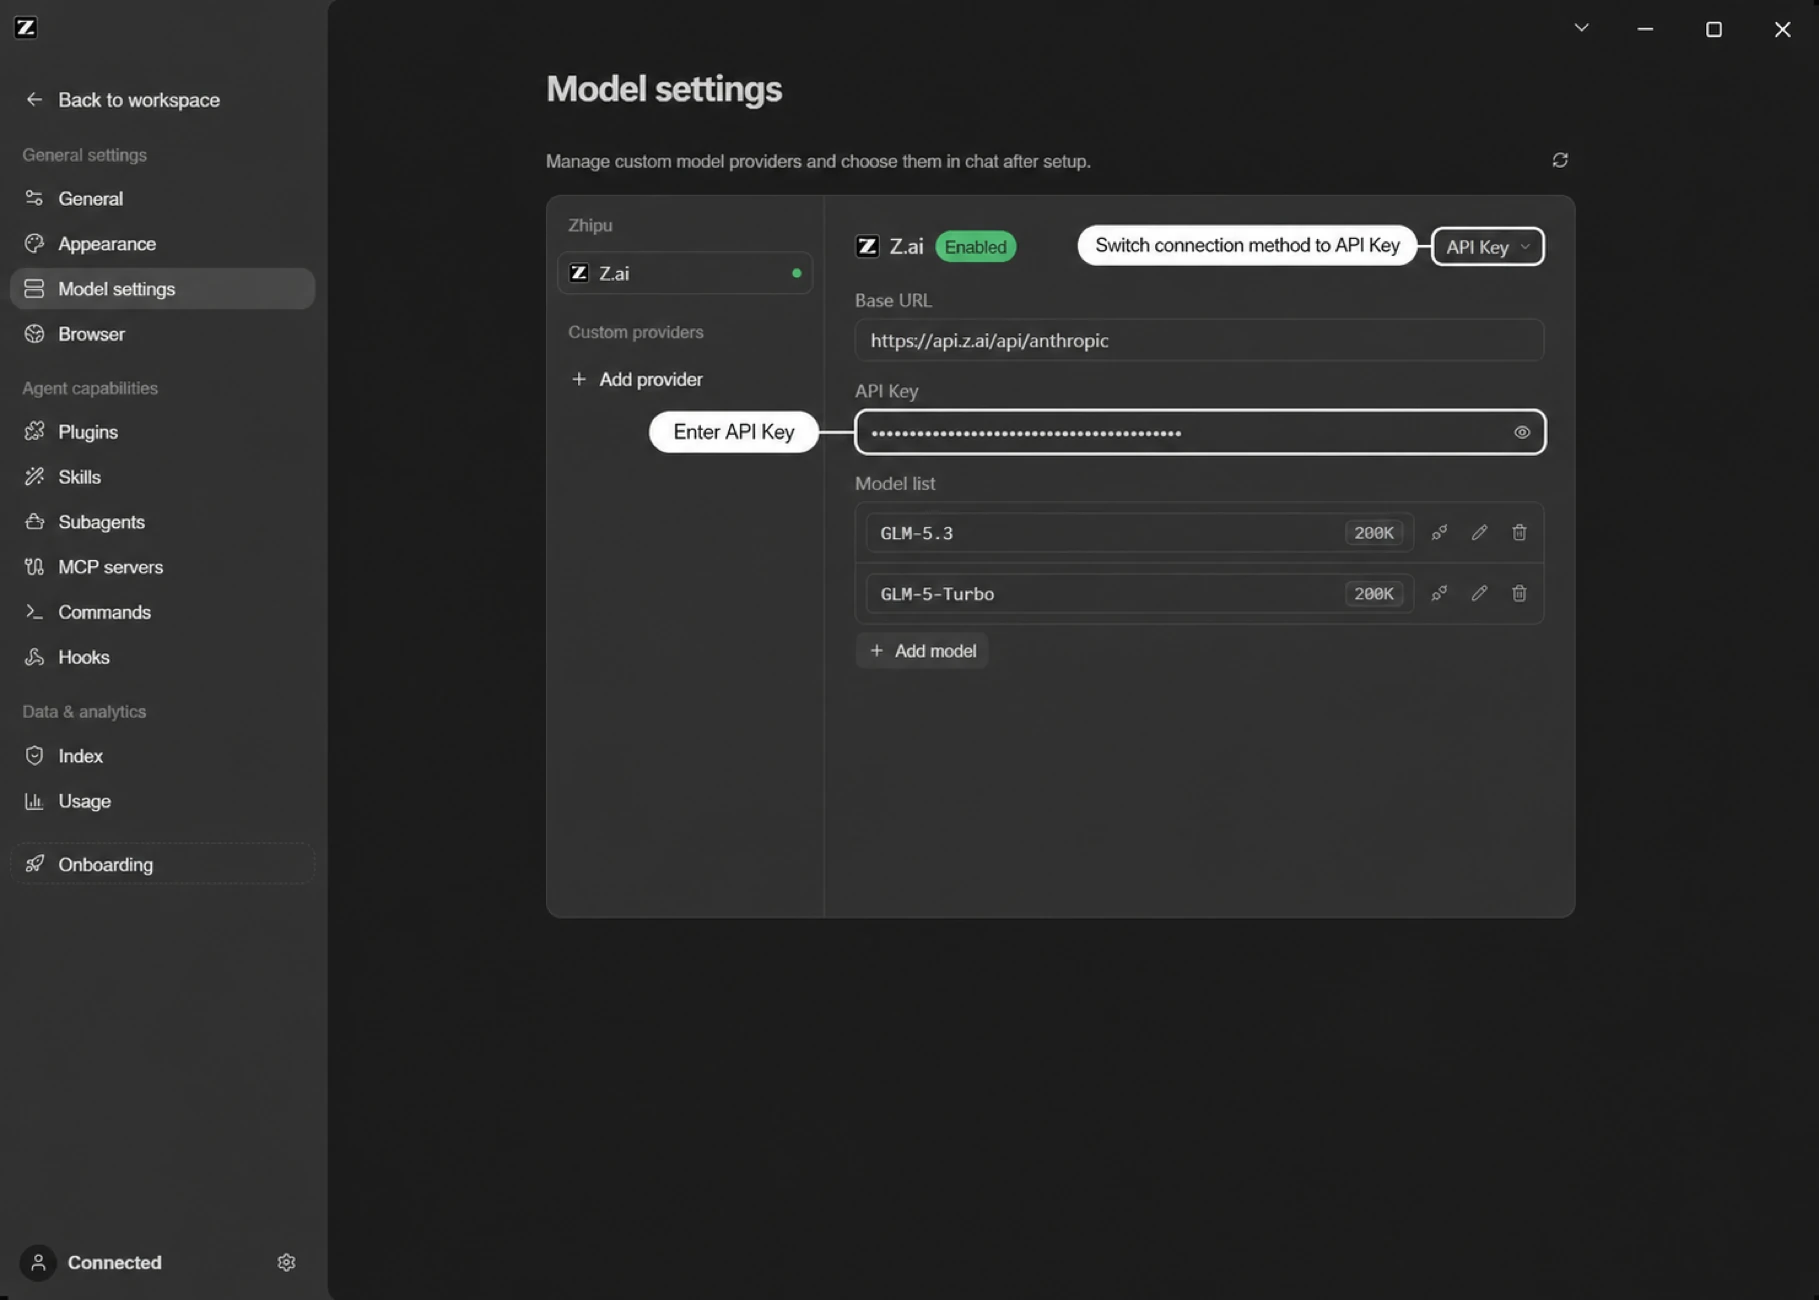The image size is (1819, 1300).
Task: Click the Subagents robot icon
Action: point(34,521)
